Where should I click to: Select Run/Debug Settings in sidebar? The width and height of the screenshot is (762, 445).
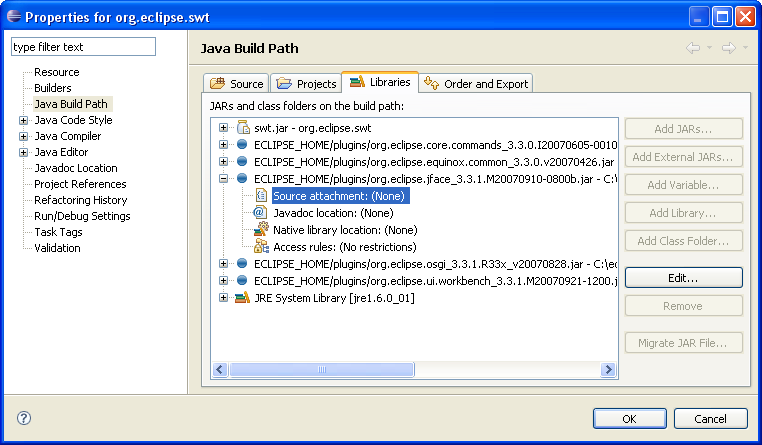(82, 216)
